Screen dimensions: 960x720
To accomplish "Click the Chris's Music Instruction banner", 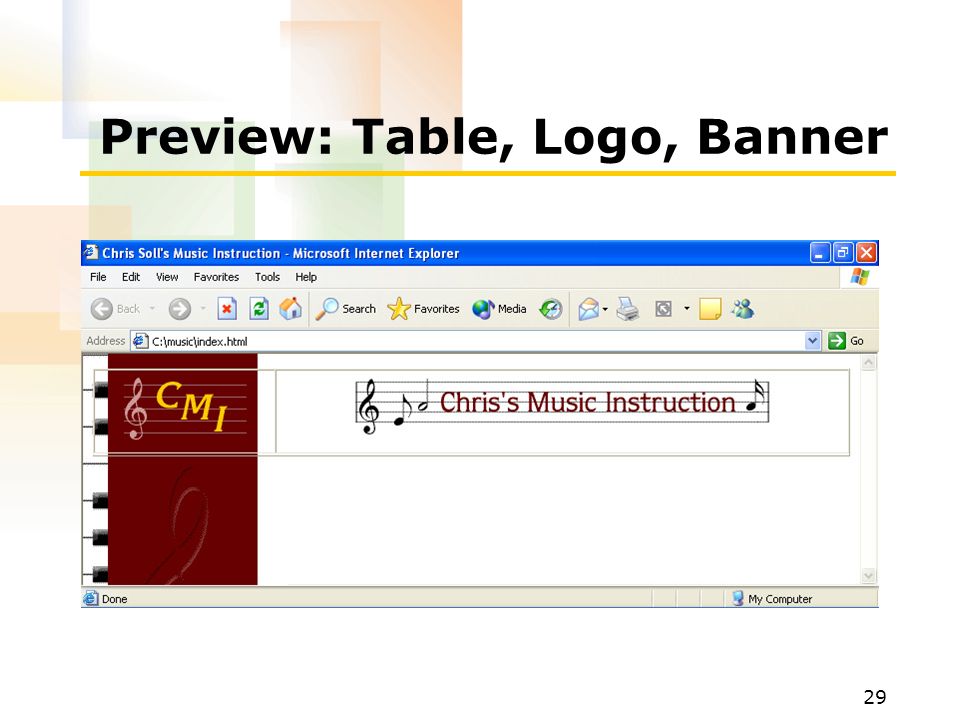I will pos(562,405).
